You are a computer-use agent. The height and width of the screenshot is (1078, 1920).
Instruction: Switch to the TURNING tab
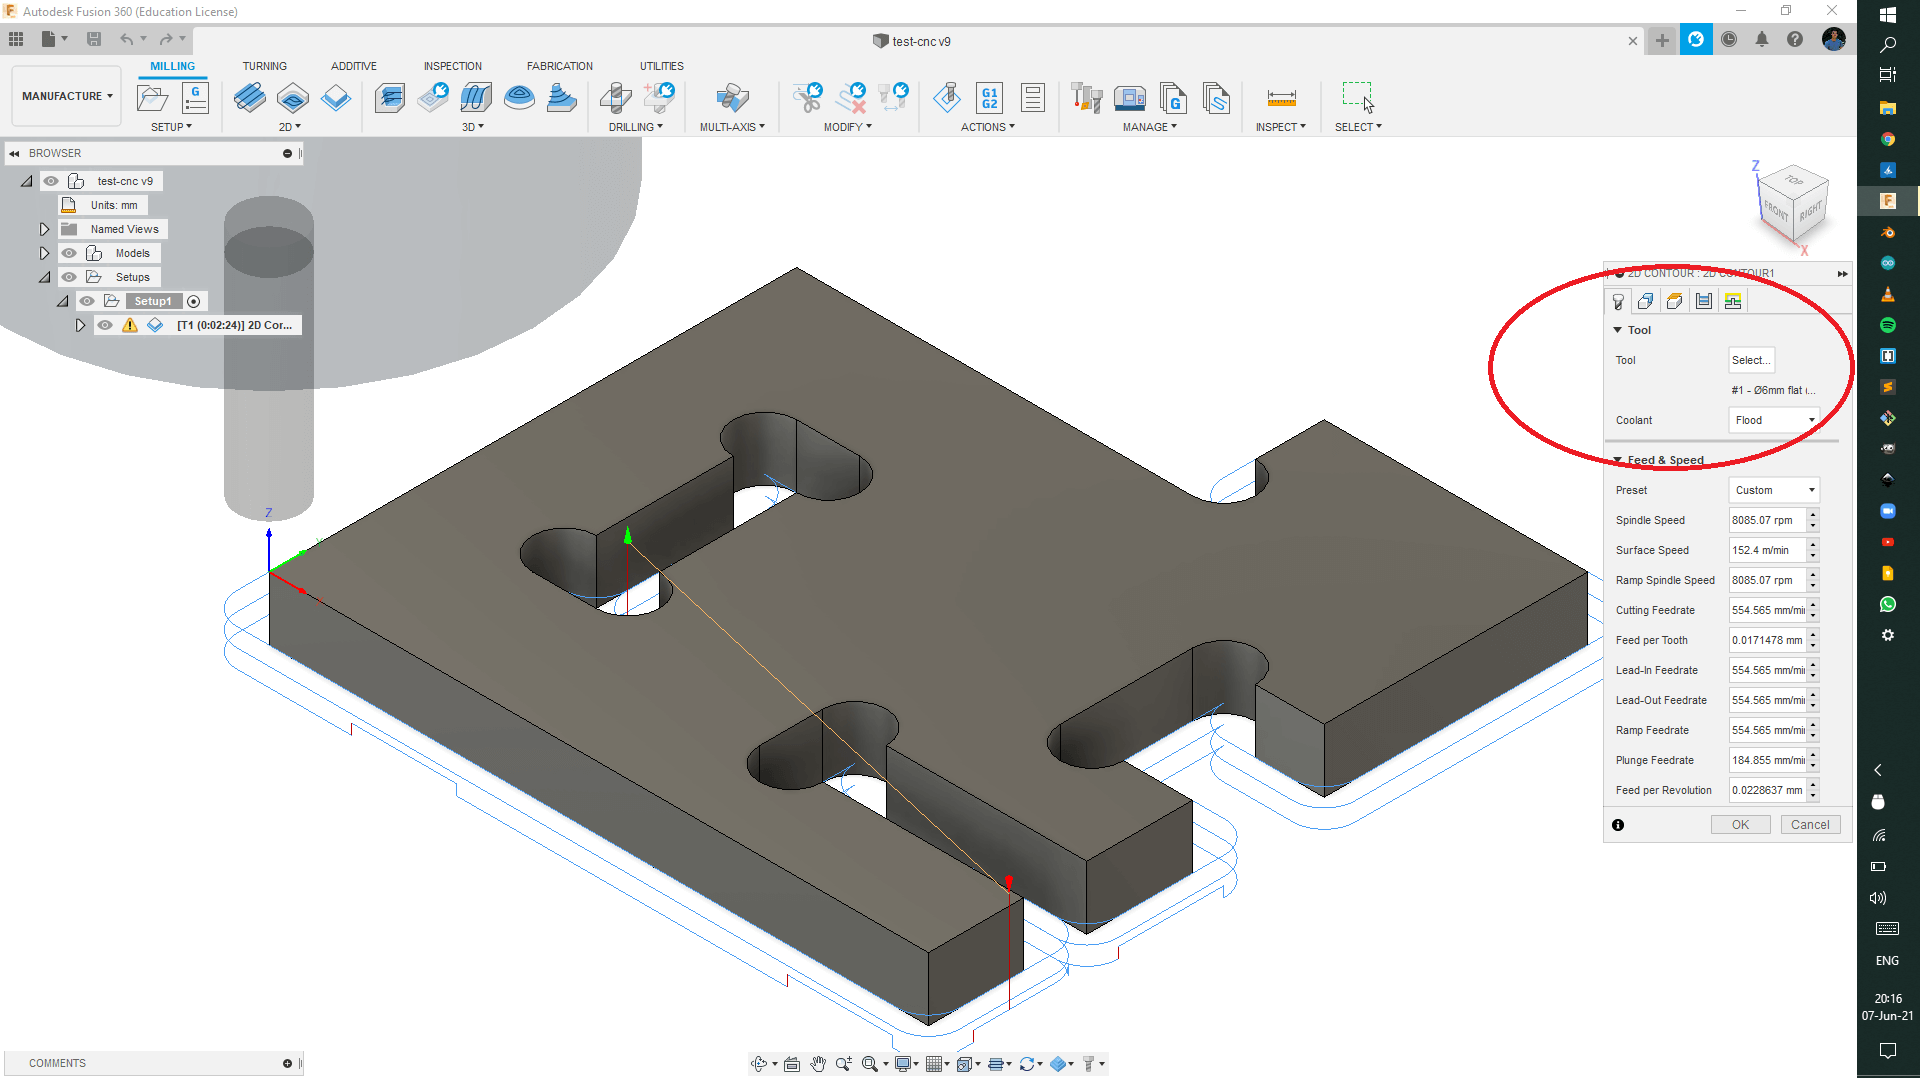pos(264,66)
